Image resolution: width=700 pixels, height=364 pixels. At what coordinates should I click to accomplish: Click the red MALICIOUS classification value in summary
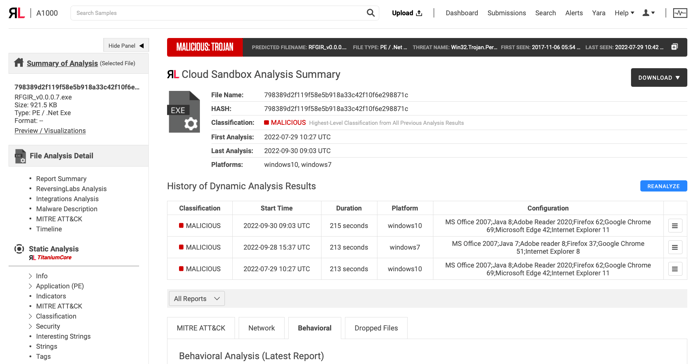285,122
